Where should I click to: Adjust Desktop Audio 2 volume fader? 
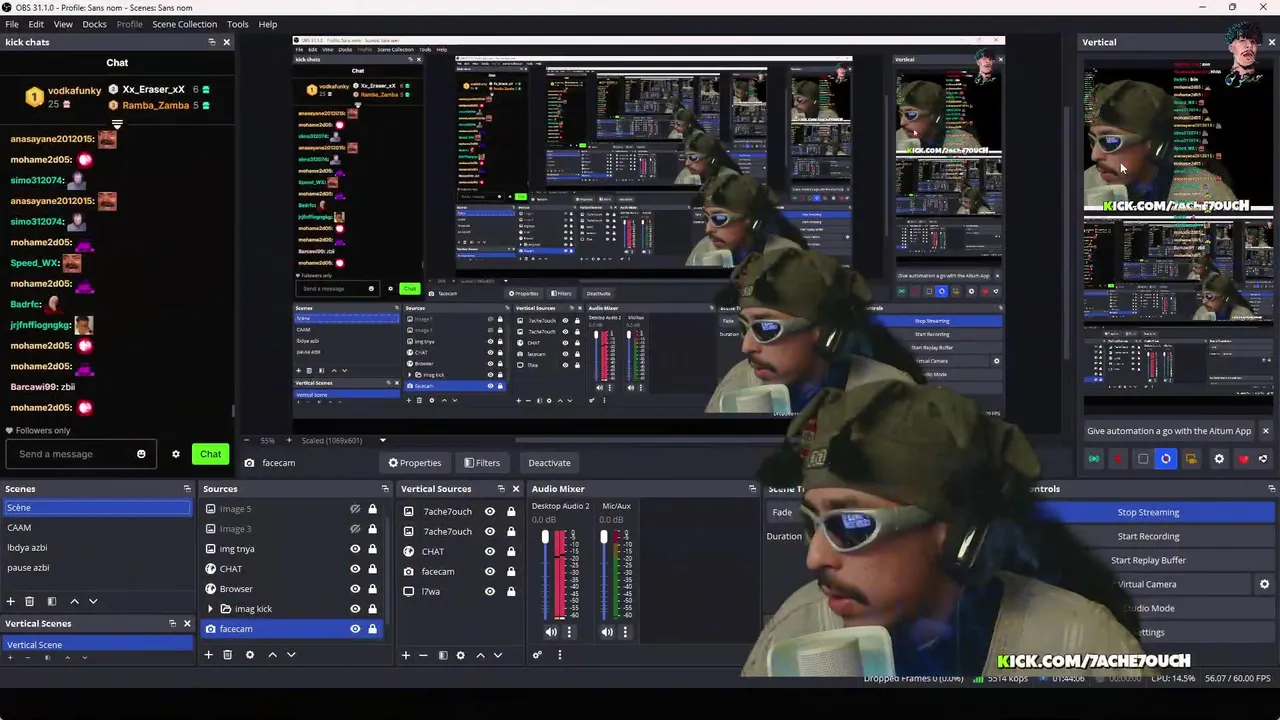pyautogui.click(x=545, y=538)
